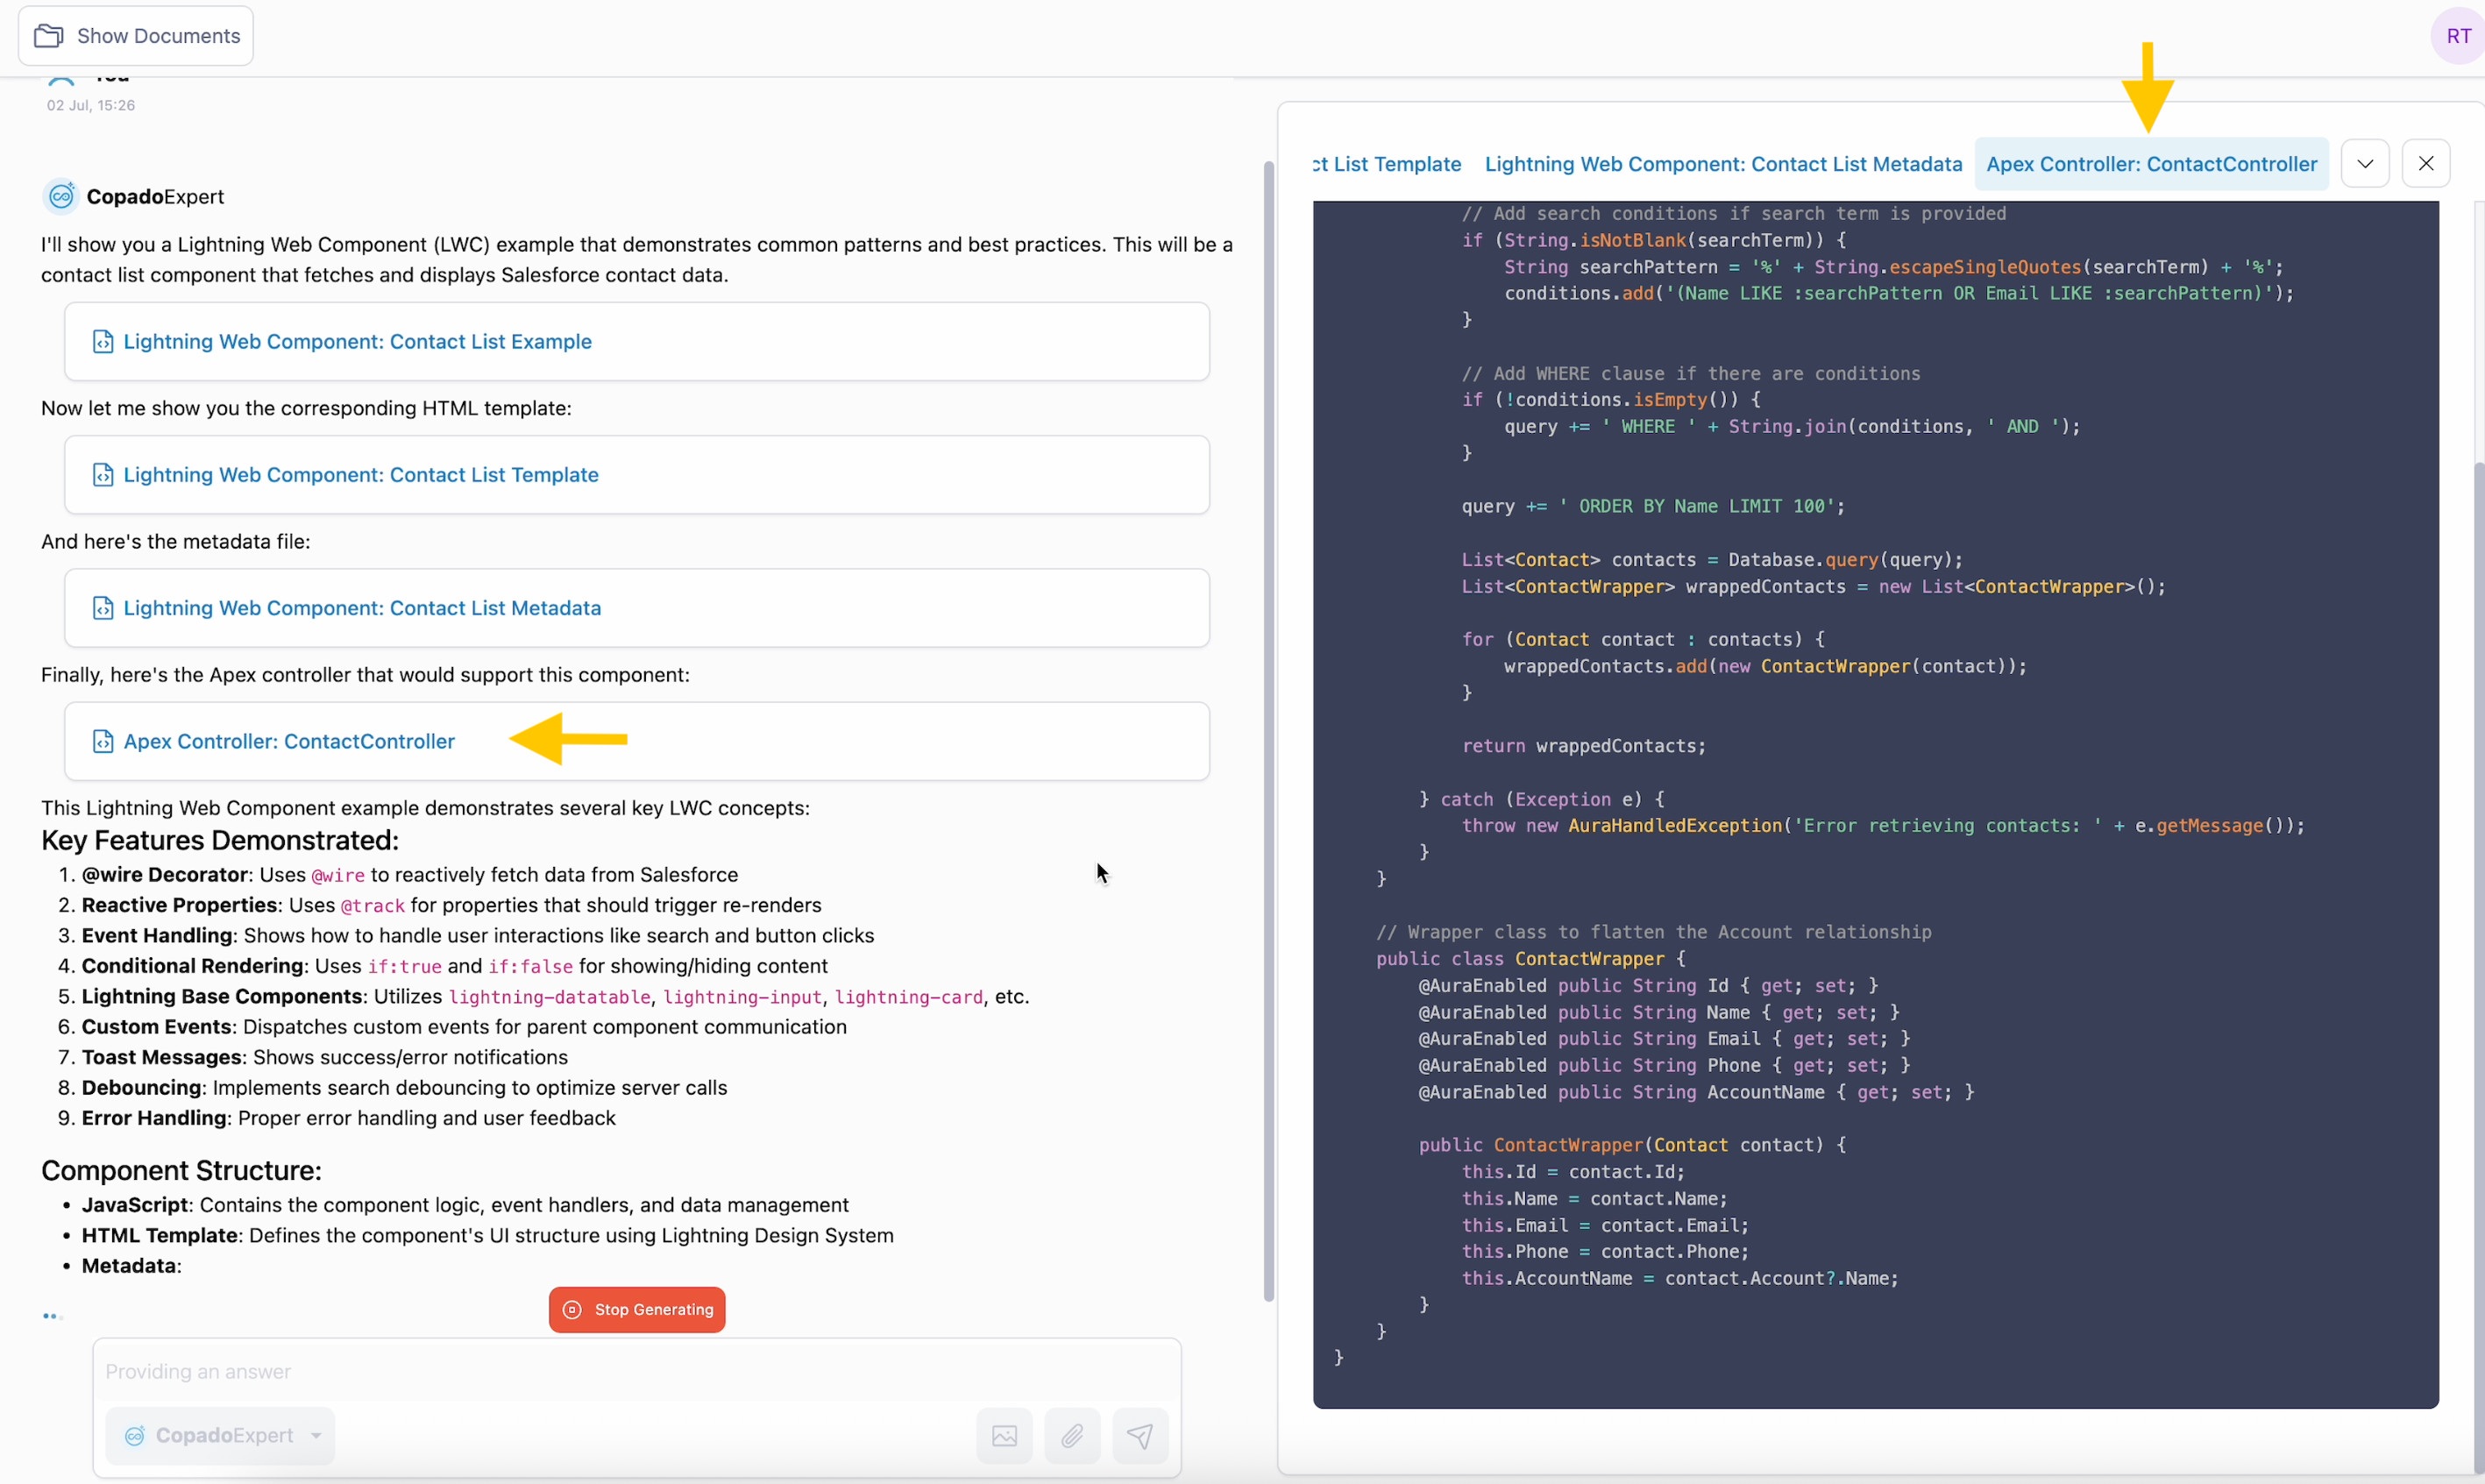Click the Providing an answer input field

point(637,1371)
